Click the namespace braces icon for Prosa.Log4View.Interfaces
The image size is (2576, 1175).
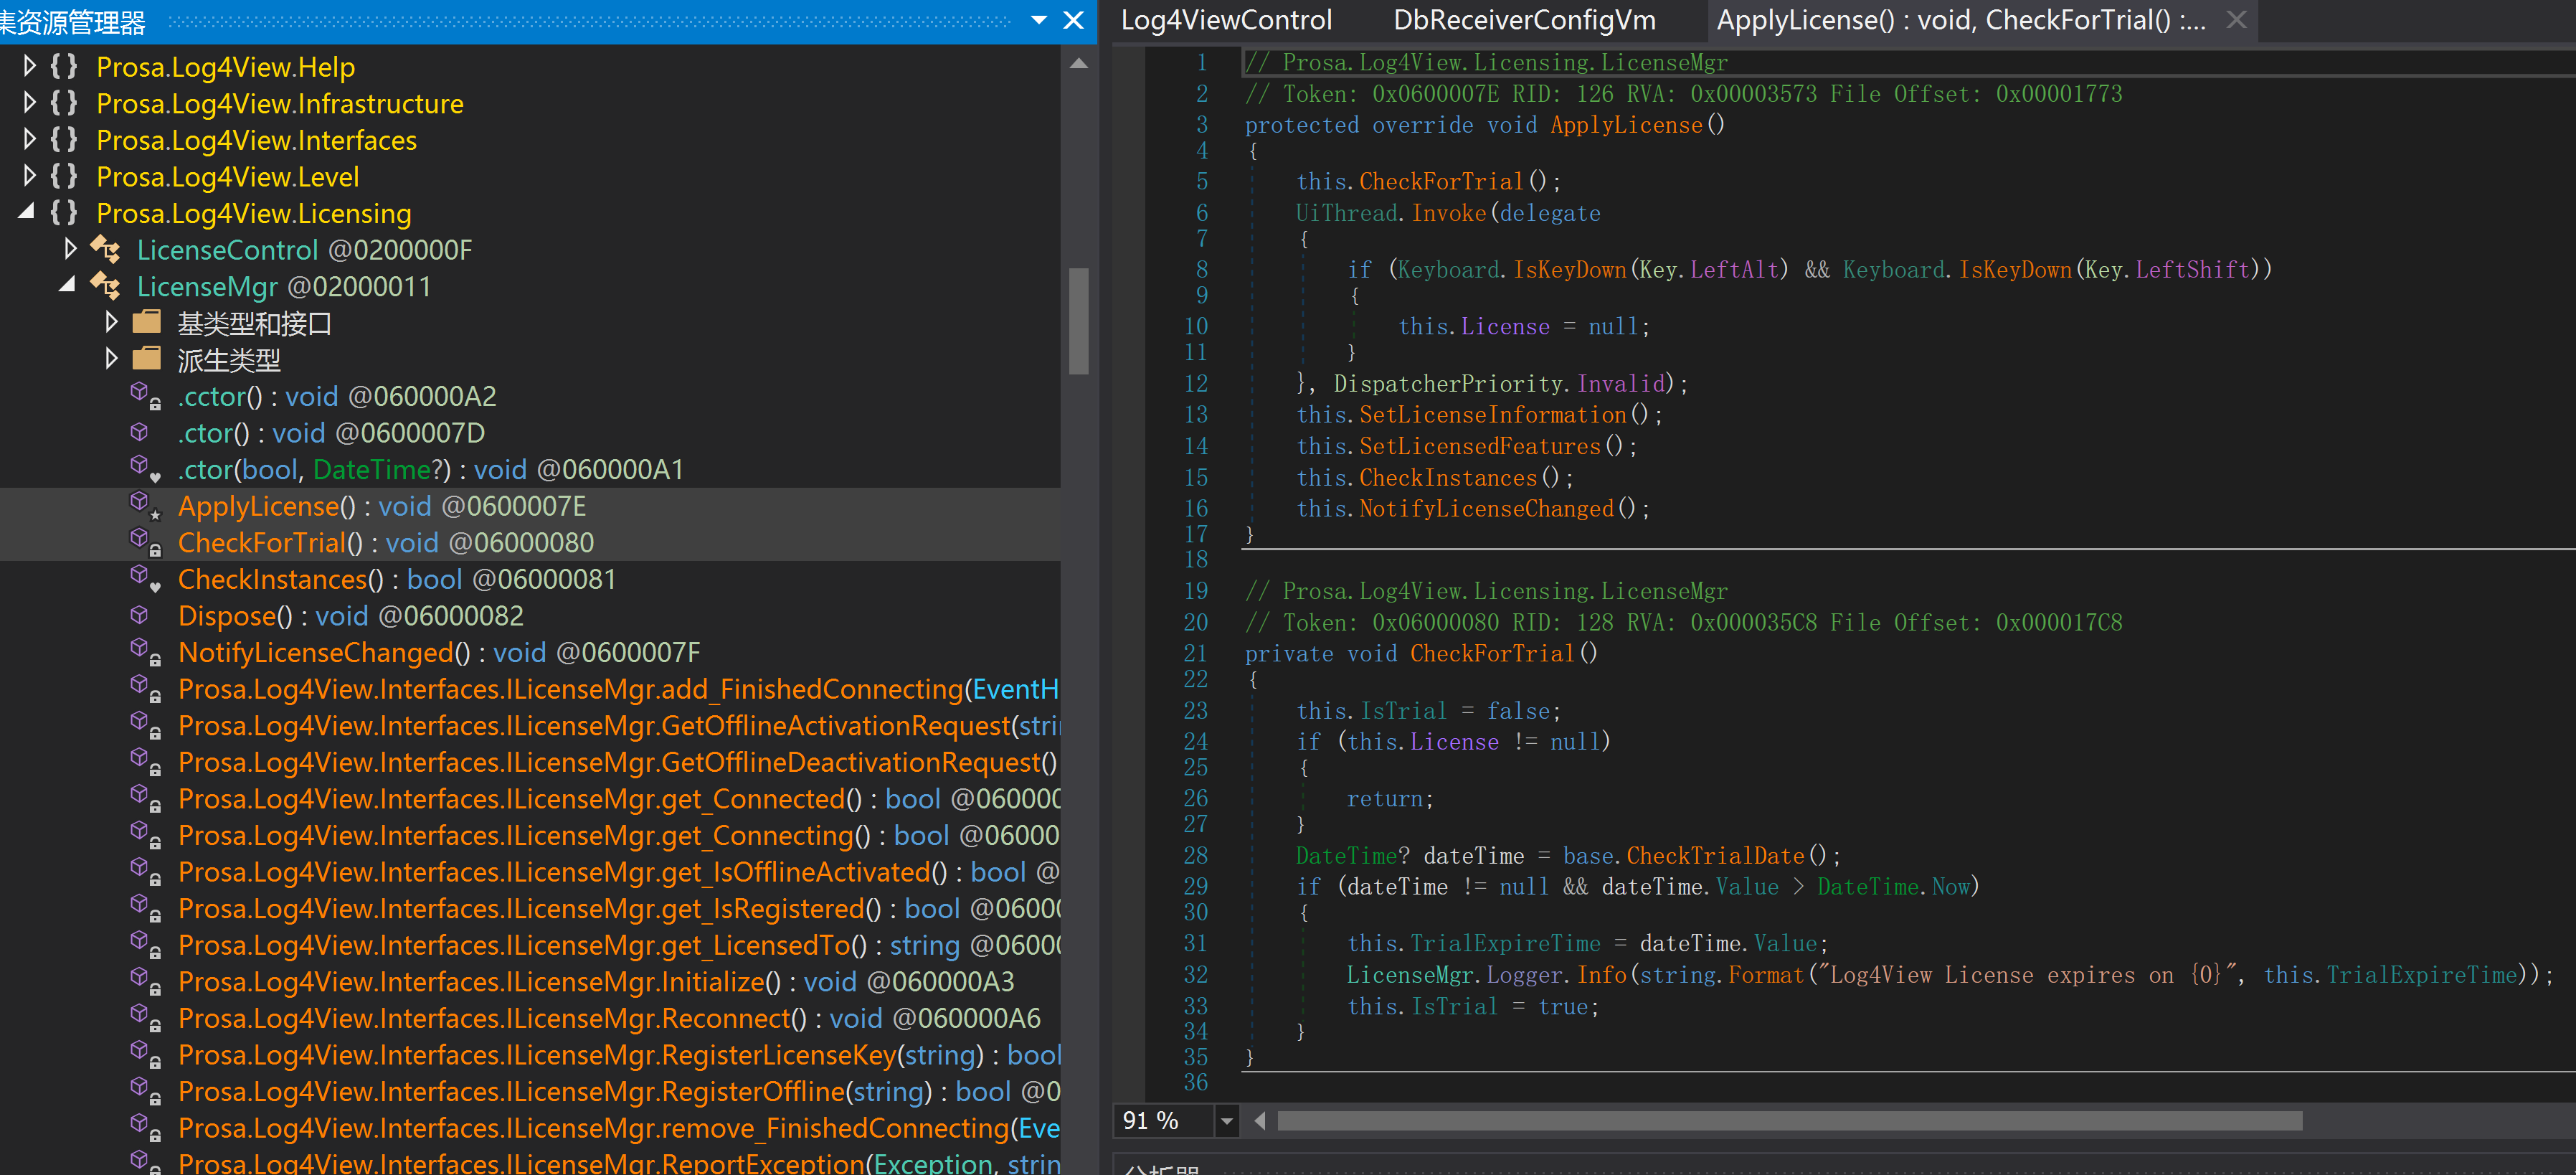click(x=64, y=139)
